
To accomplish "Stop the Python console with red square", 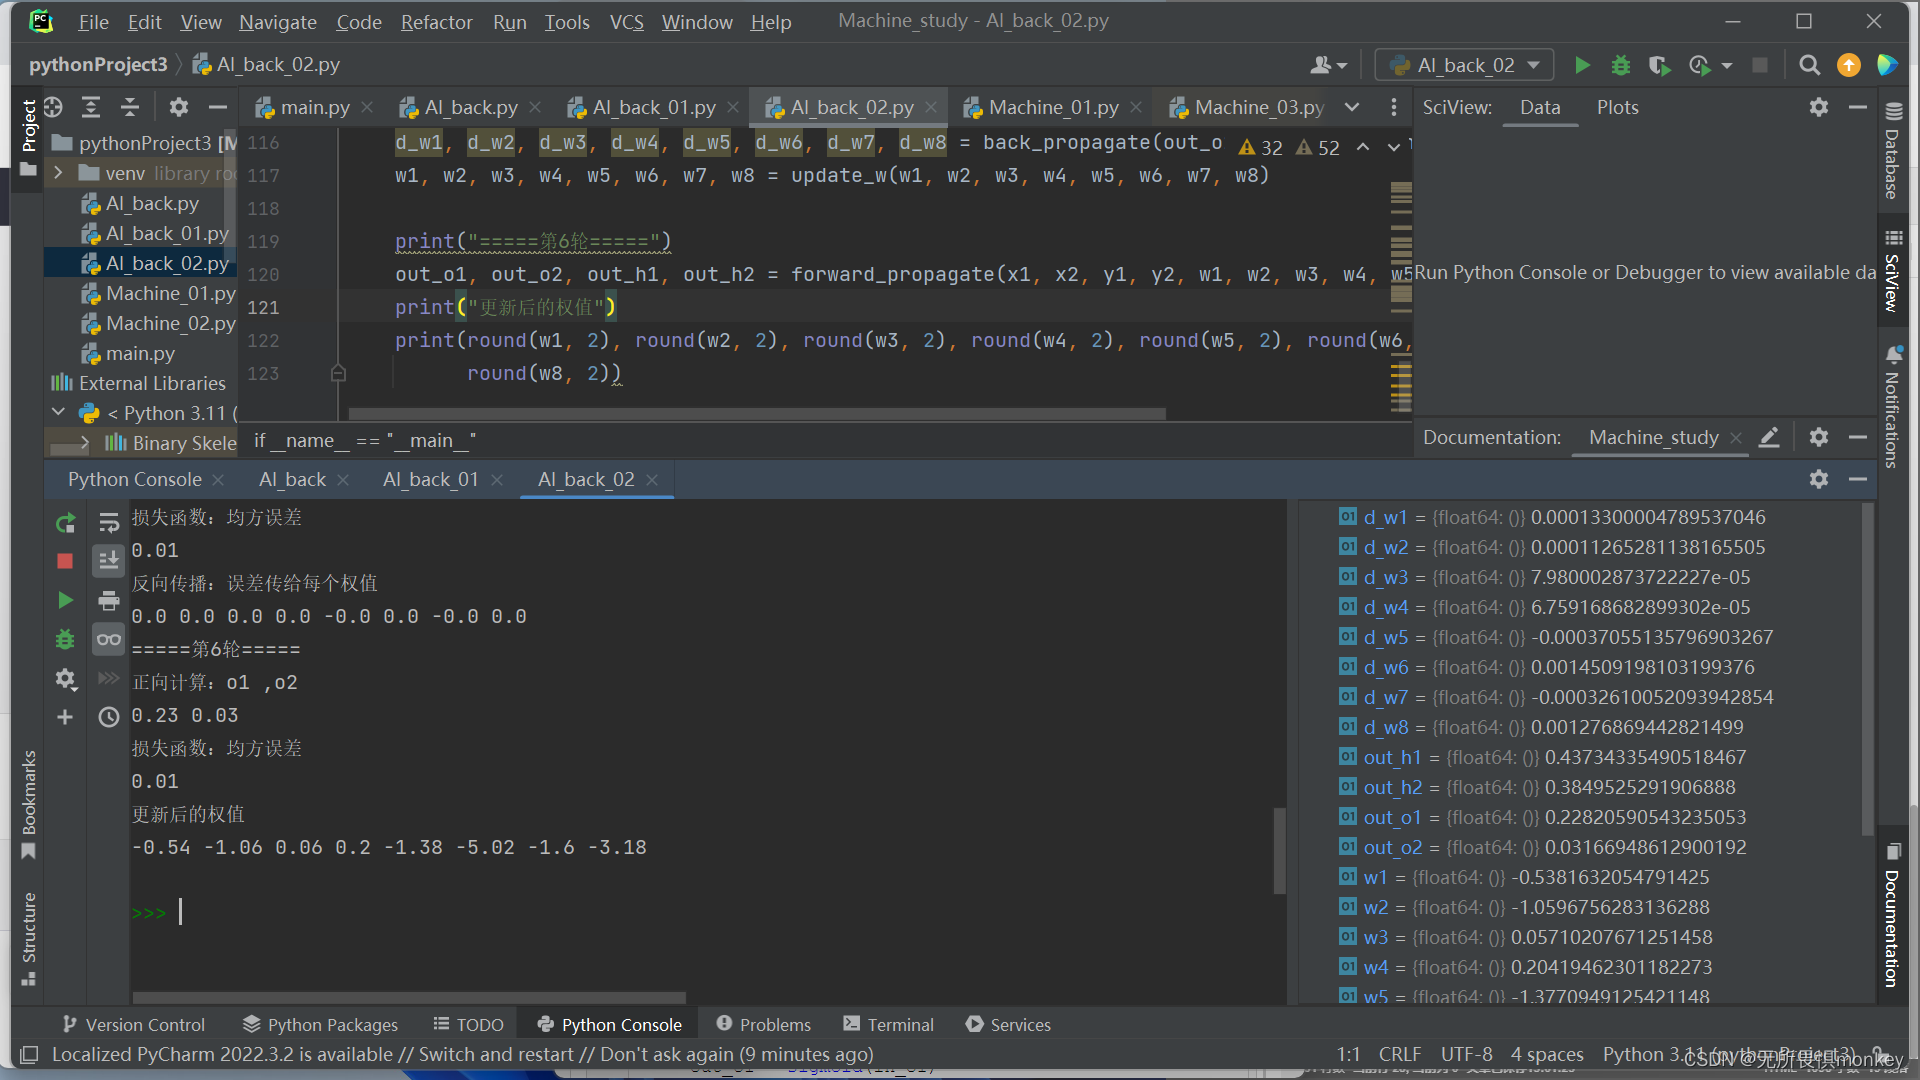I will coord(65,561).
